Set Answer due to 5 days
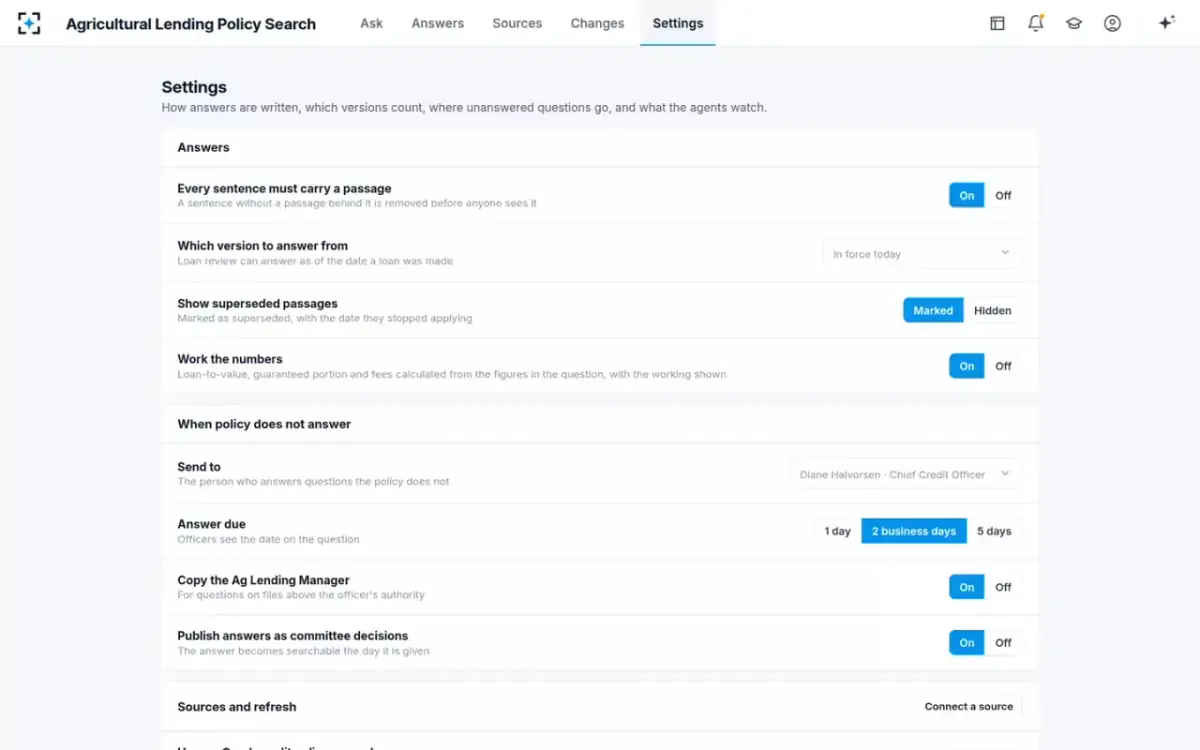The width and height of the screenshot is (1200, 750). [x=994, y=531]
